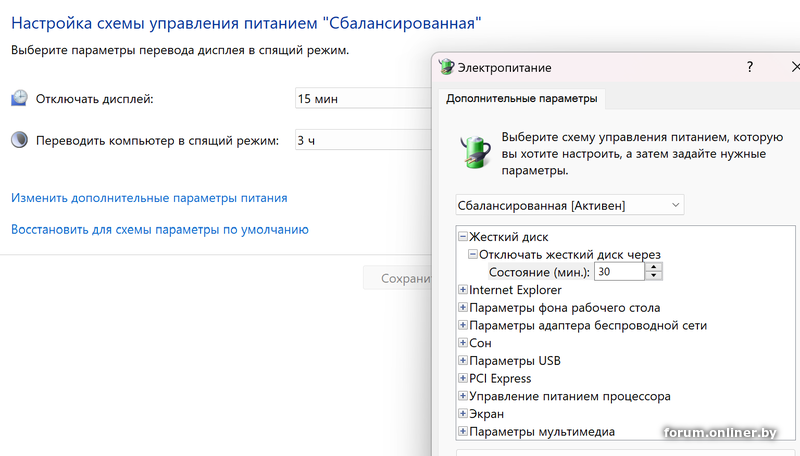The image size is (800, 456).
Task: Open the sleep mode 3 ч dropdown
Action: [x=362, y=141]
